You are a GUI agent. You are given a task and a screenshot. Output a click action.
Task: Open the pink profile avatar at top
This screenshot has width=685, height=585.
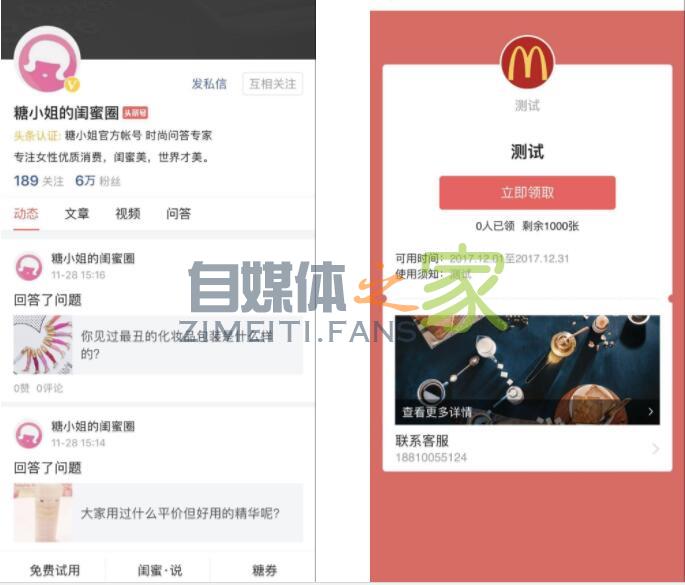coord(47,59)
